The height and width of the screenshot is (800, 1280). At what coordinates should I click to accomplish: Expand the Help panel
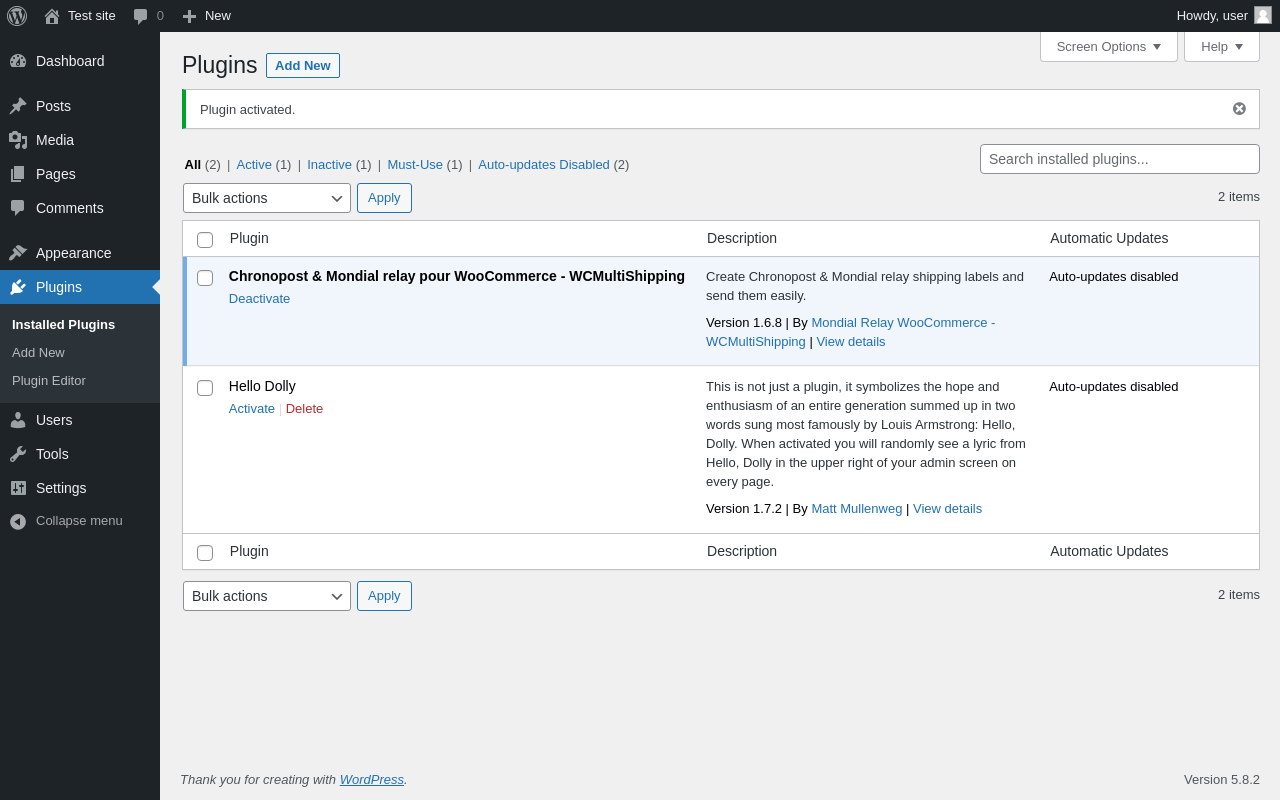(x=1221, y=46)
